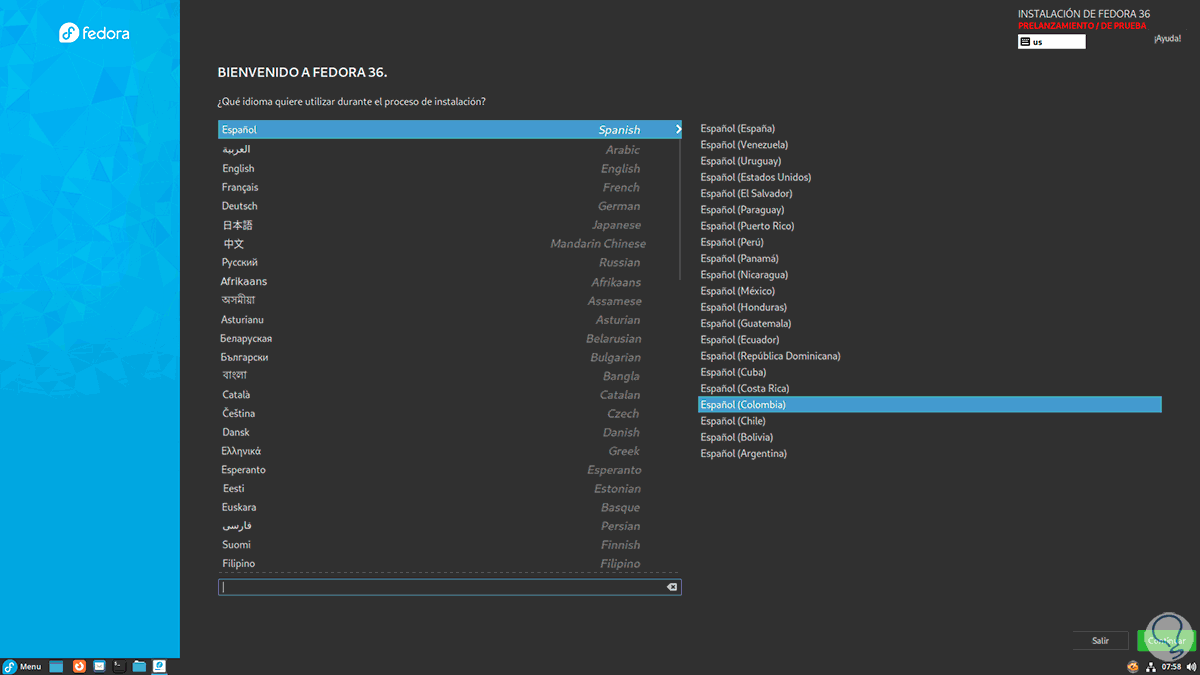The image size is (1200, 675).
Task: Clear the search box using the backspace icon
Action: click(671, 587)
